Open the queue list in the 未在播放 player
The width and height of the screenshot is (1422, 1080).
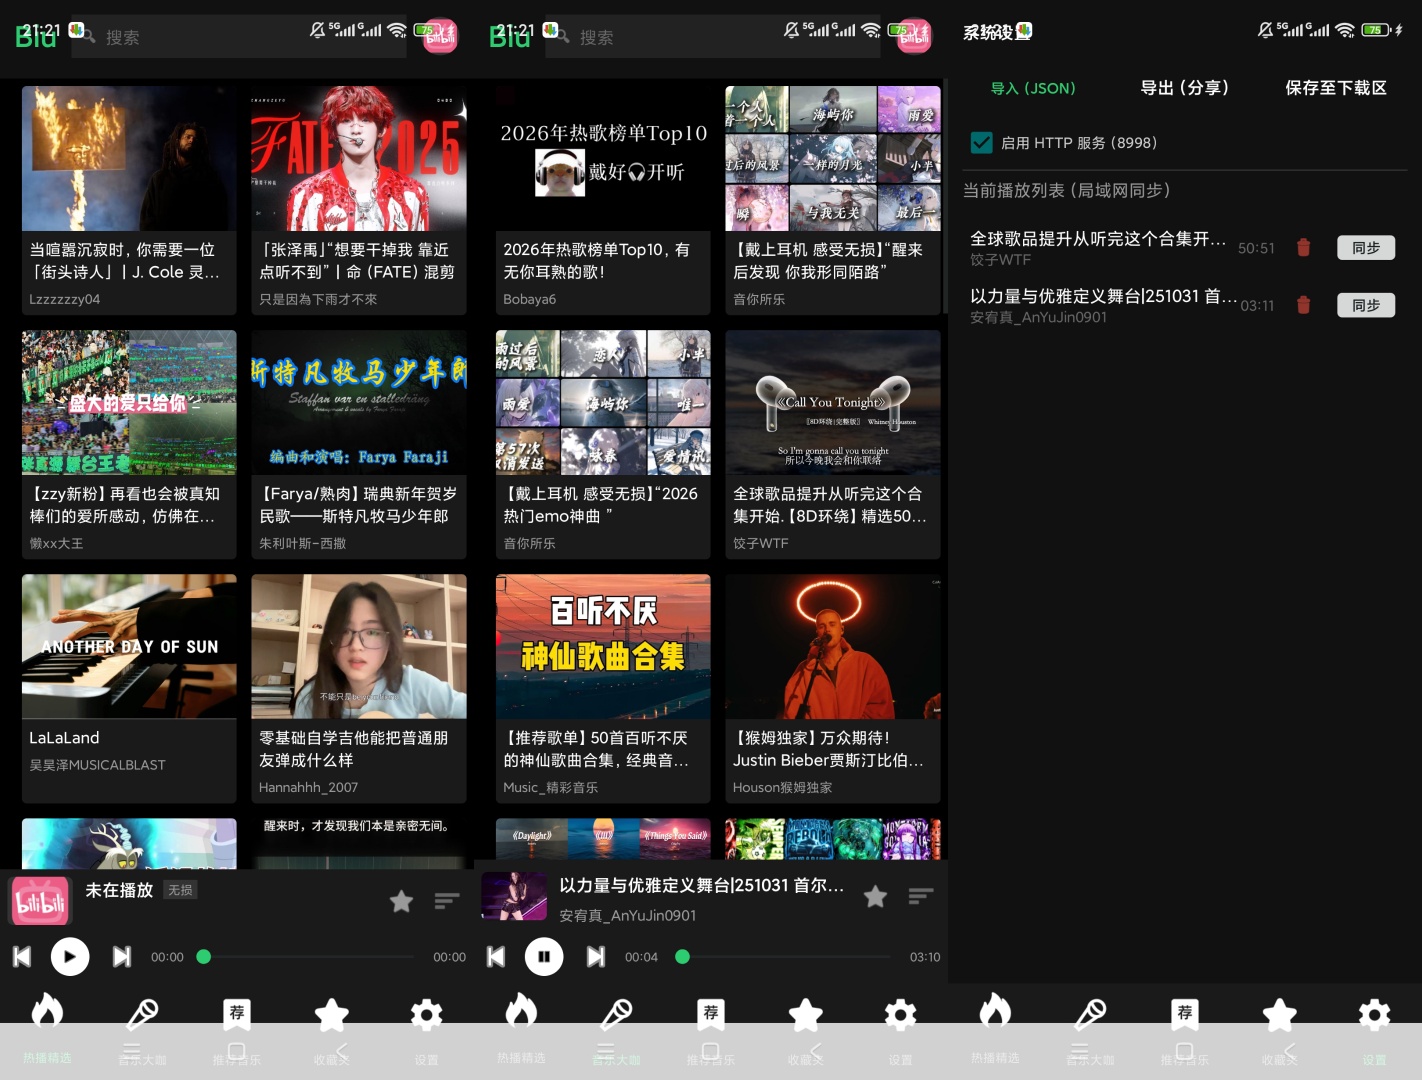click(x=447, y=901)
